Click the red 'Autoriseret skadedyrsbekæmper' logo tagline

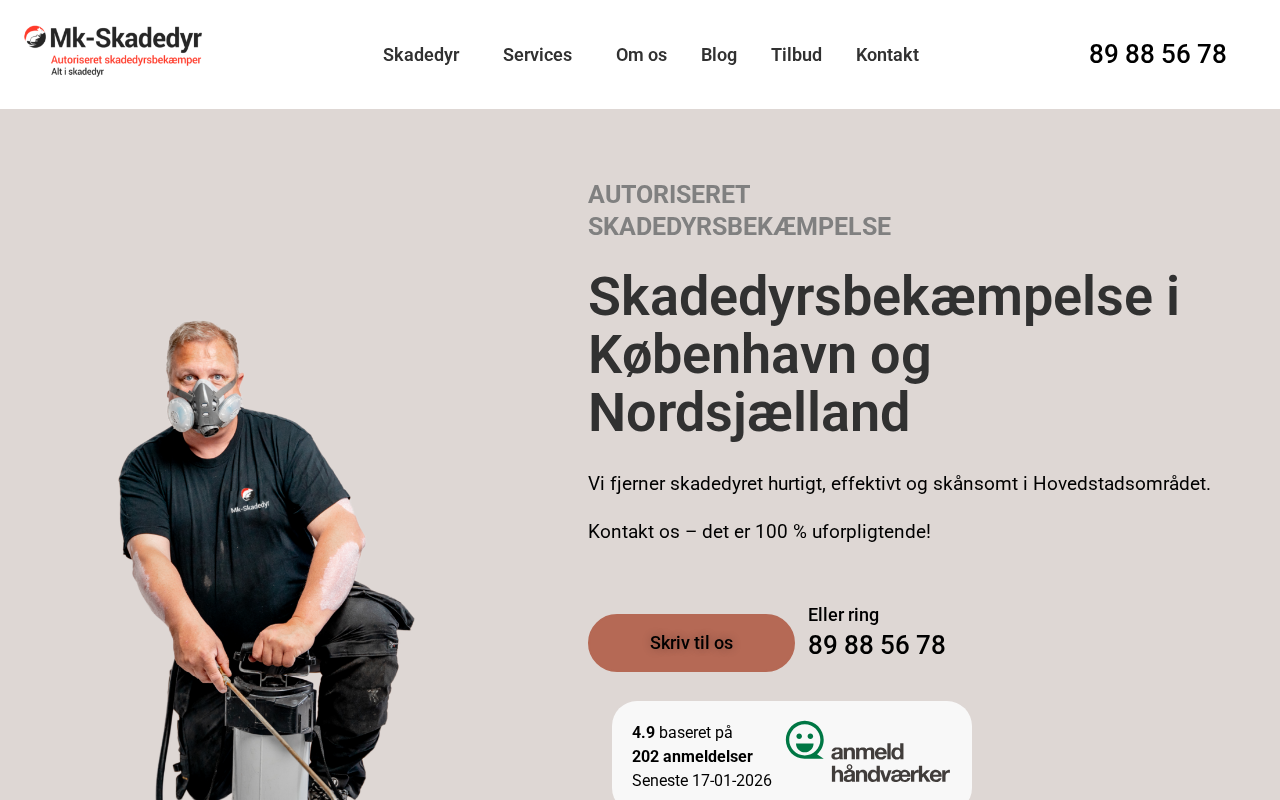126,60
